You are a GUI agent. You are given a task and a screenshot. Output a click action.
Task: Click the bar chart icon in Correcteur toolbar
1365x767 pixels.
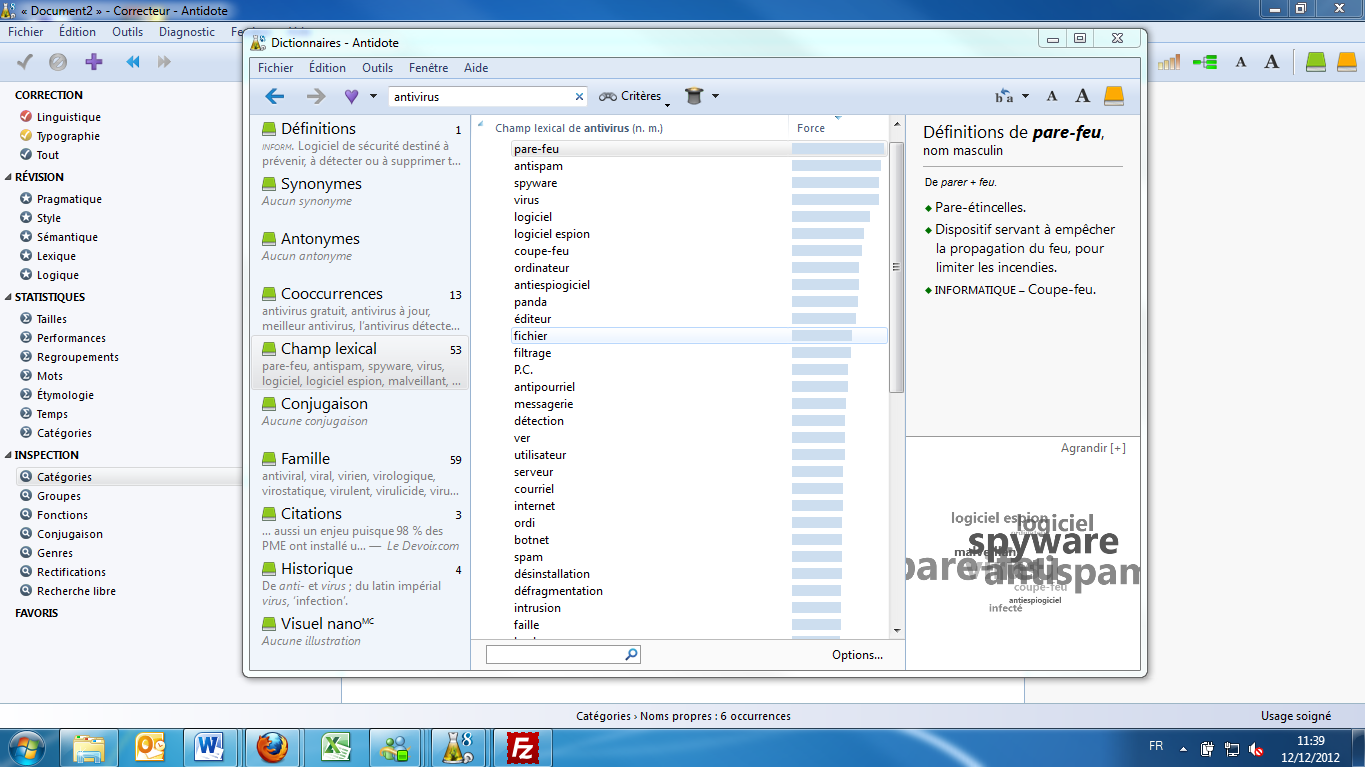pos(1168,62)
